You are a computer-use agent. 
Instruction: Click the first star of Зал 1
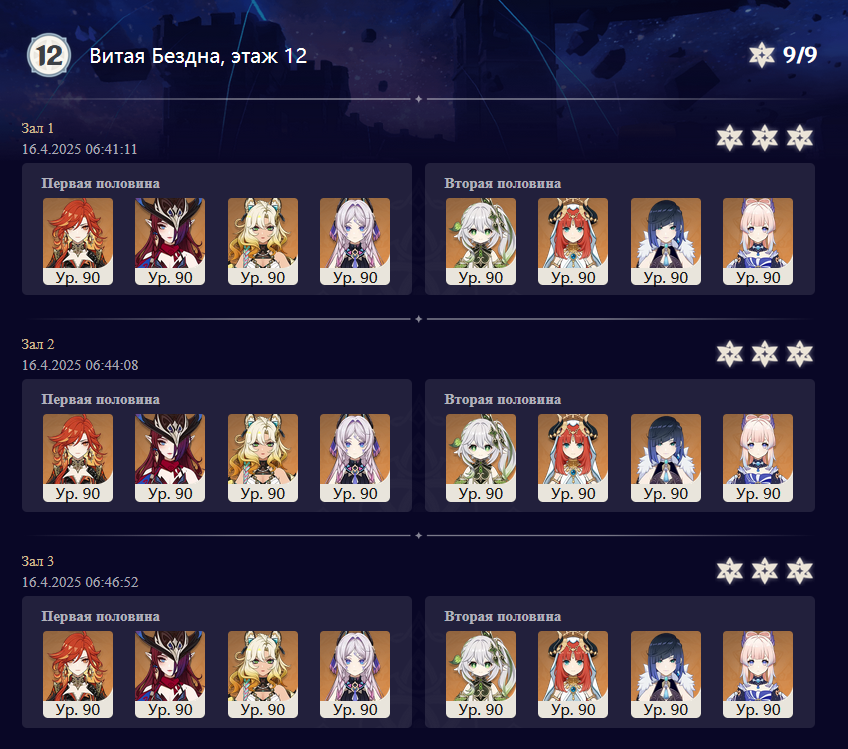tap(730, 138)
